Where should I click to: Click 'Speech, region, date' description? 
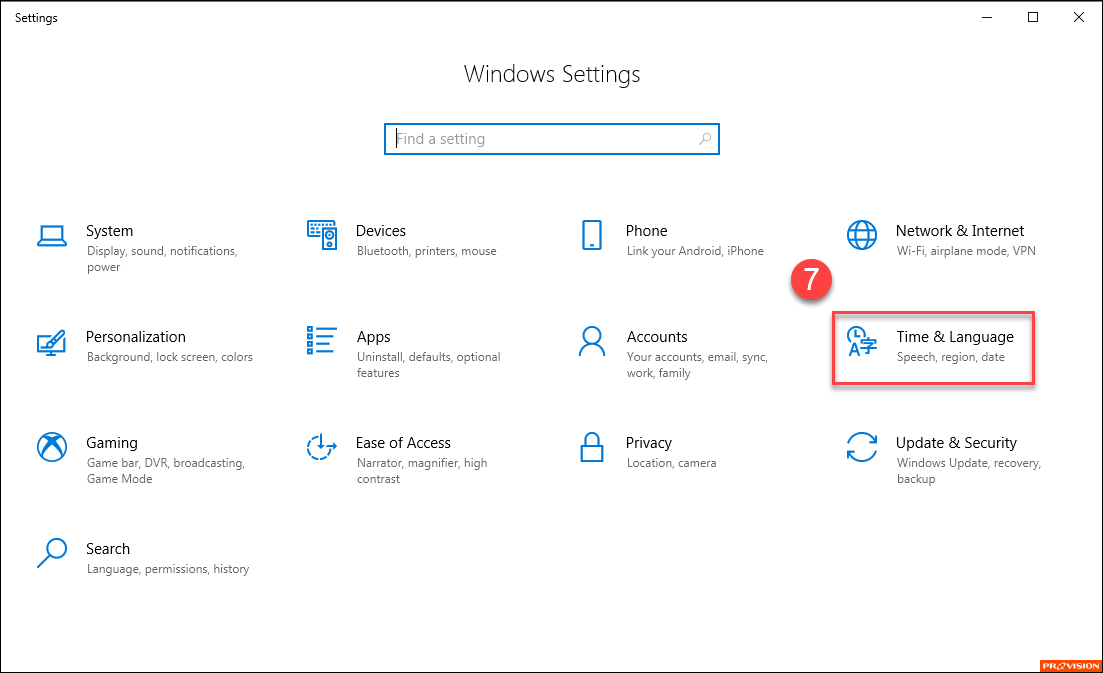[x=950, y=357]
